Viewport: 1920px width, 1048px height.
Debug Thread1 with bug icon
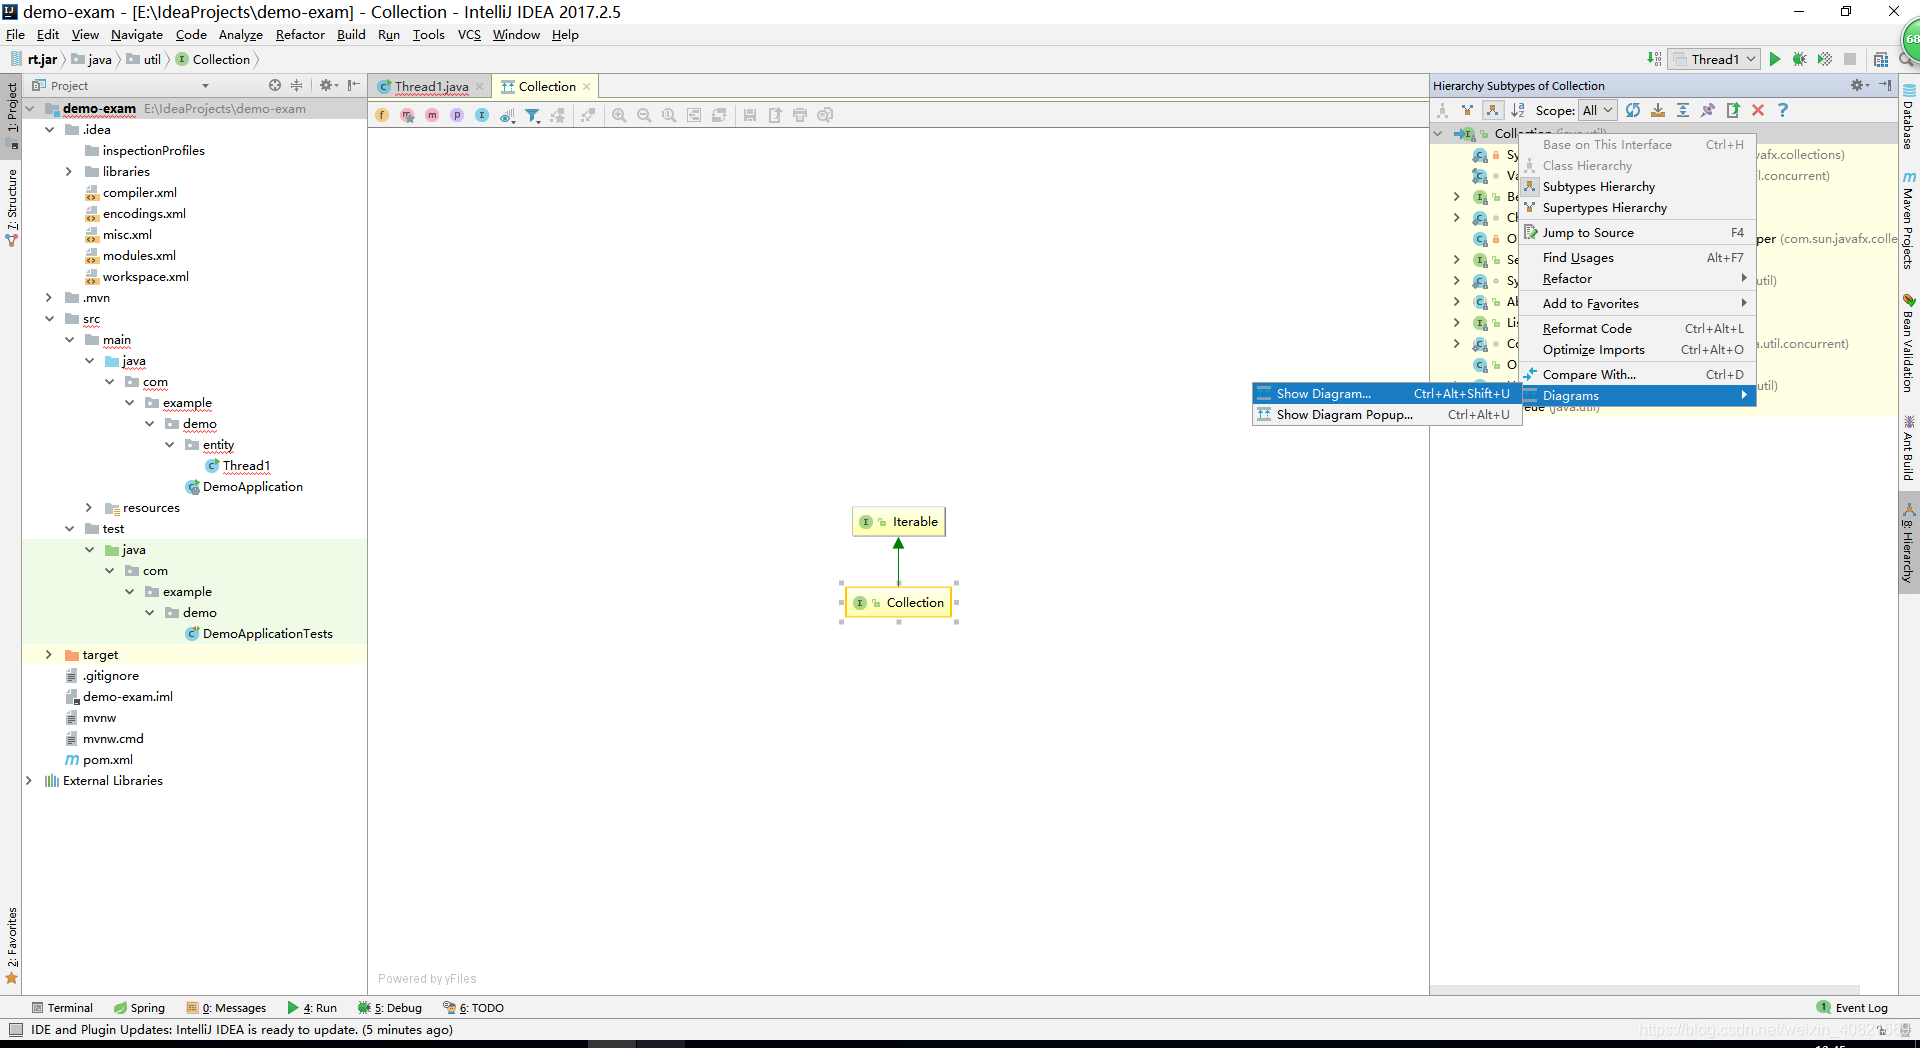(1800, 59)
